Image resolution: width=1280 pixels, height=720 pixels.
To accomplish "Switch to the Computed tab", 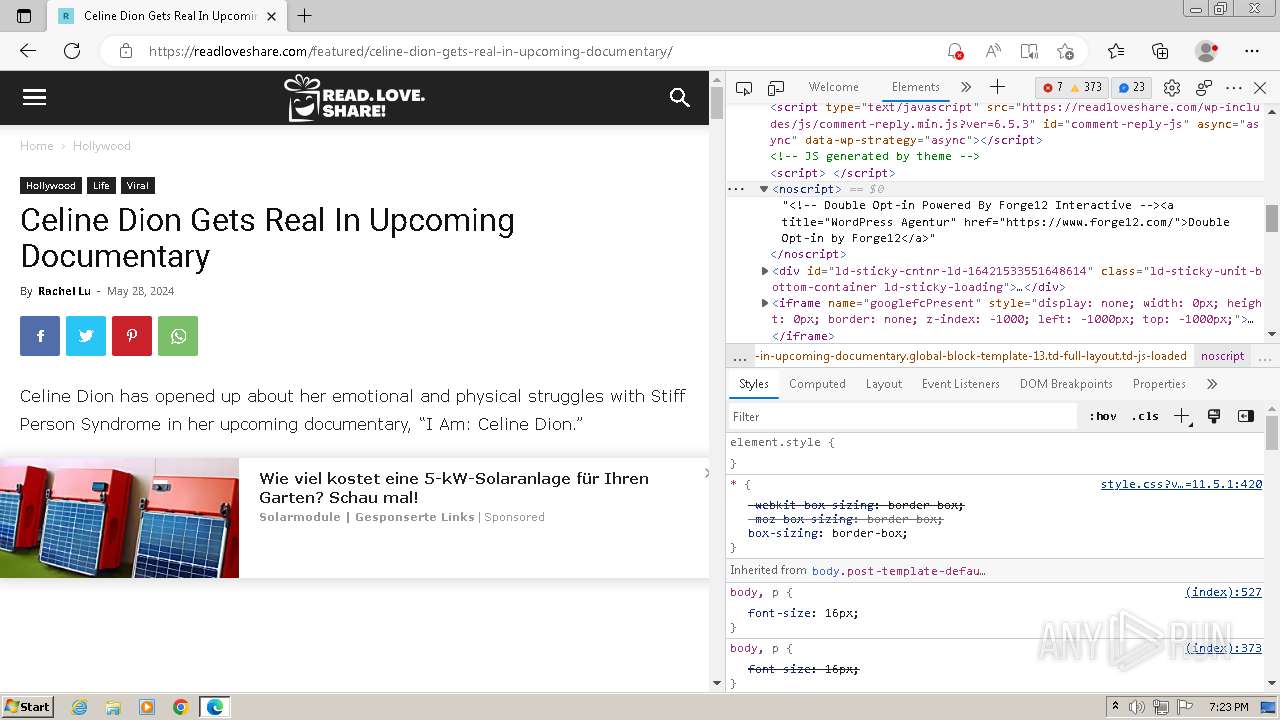I will point(817,384).
